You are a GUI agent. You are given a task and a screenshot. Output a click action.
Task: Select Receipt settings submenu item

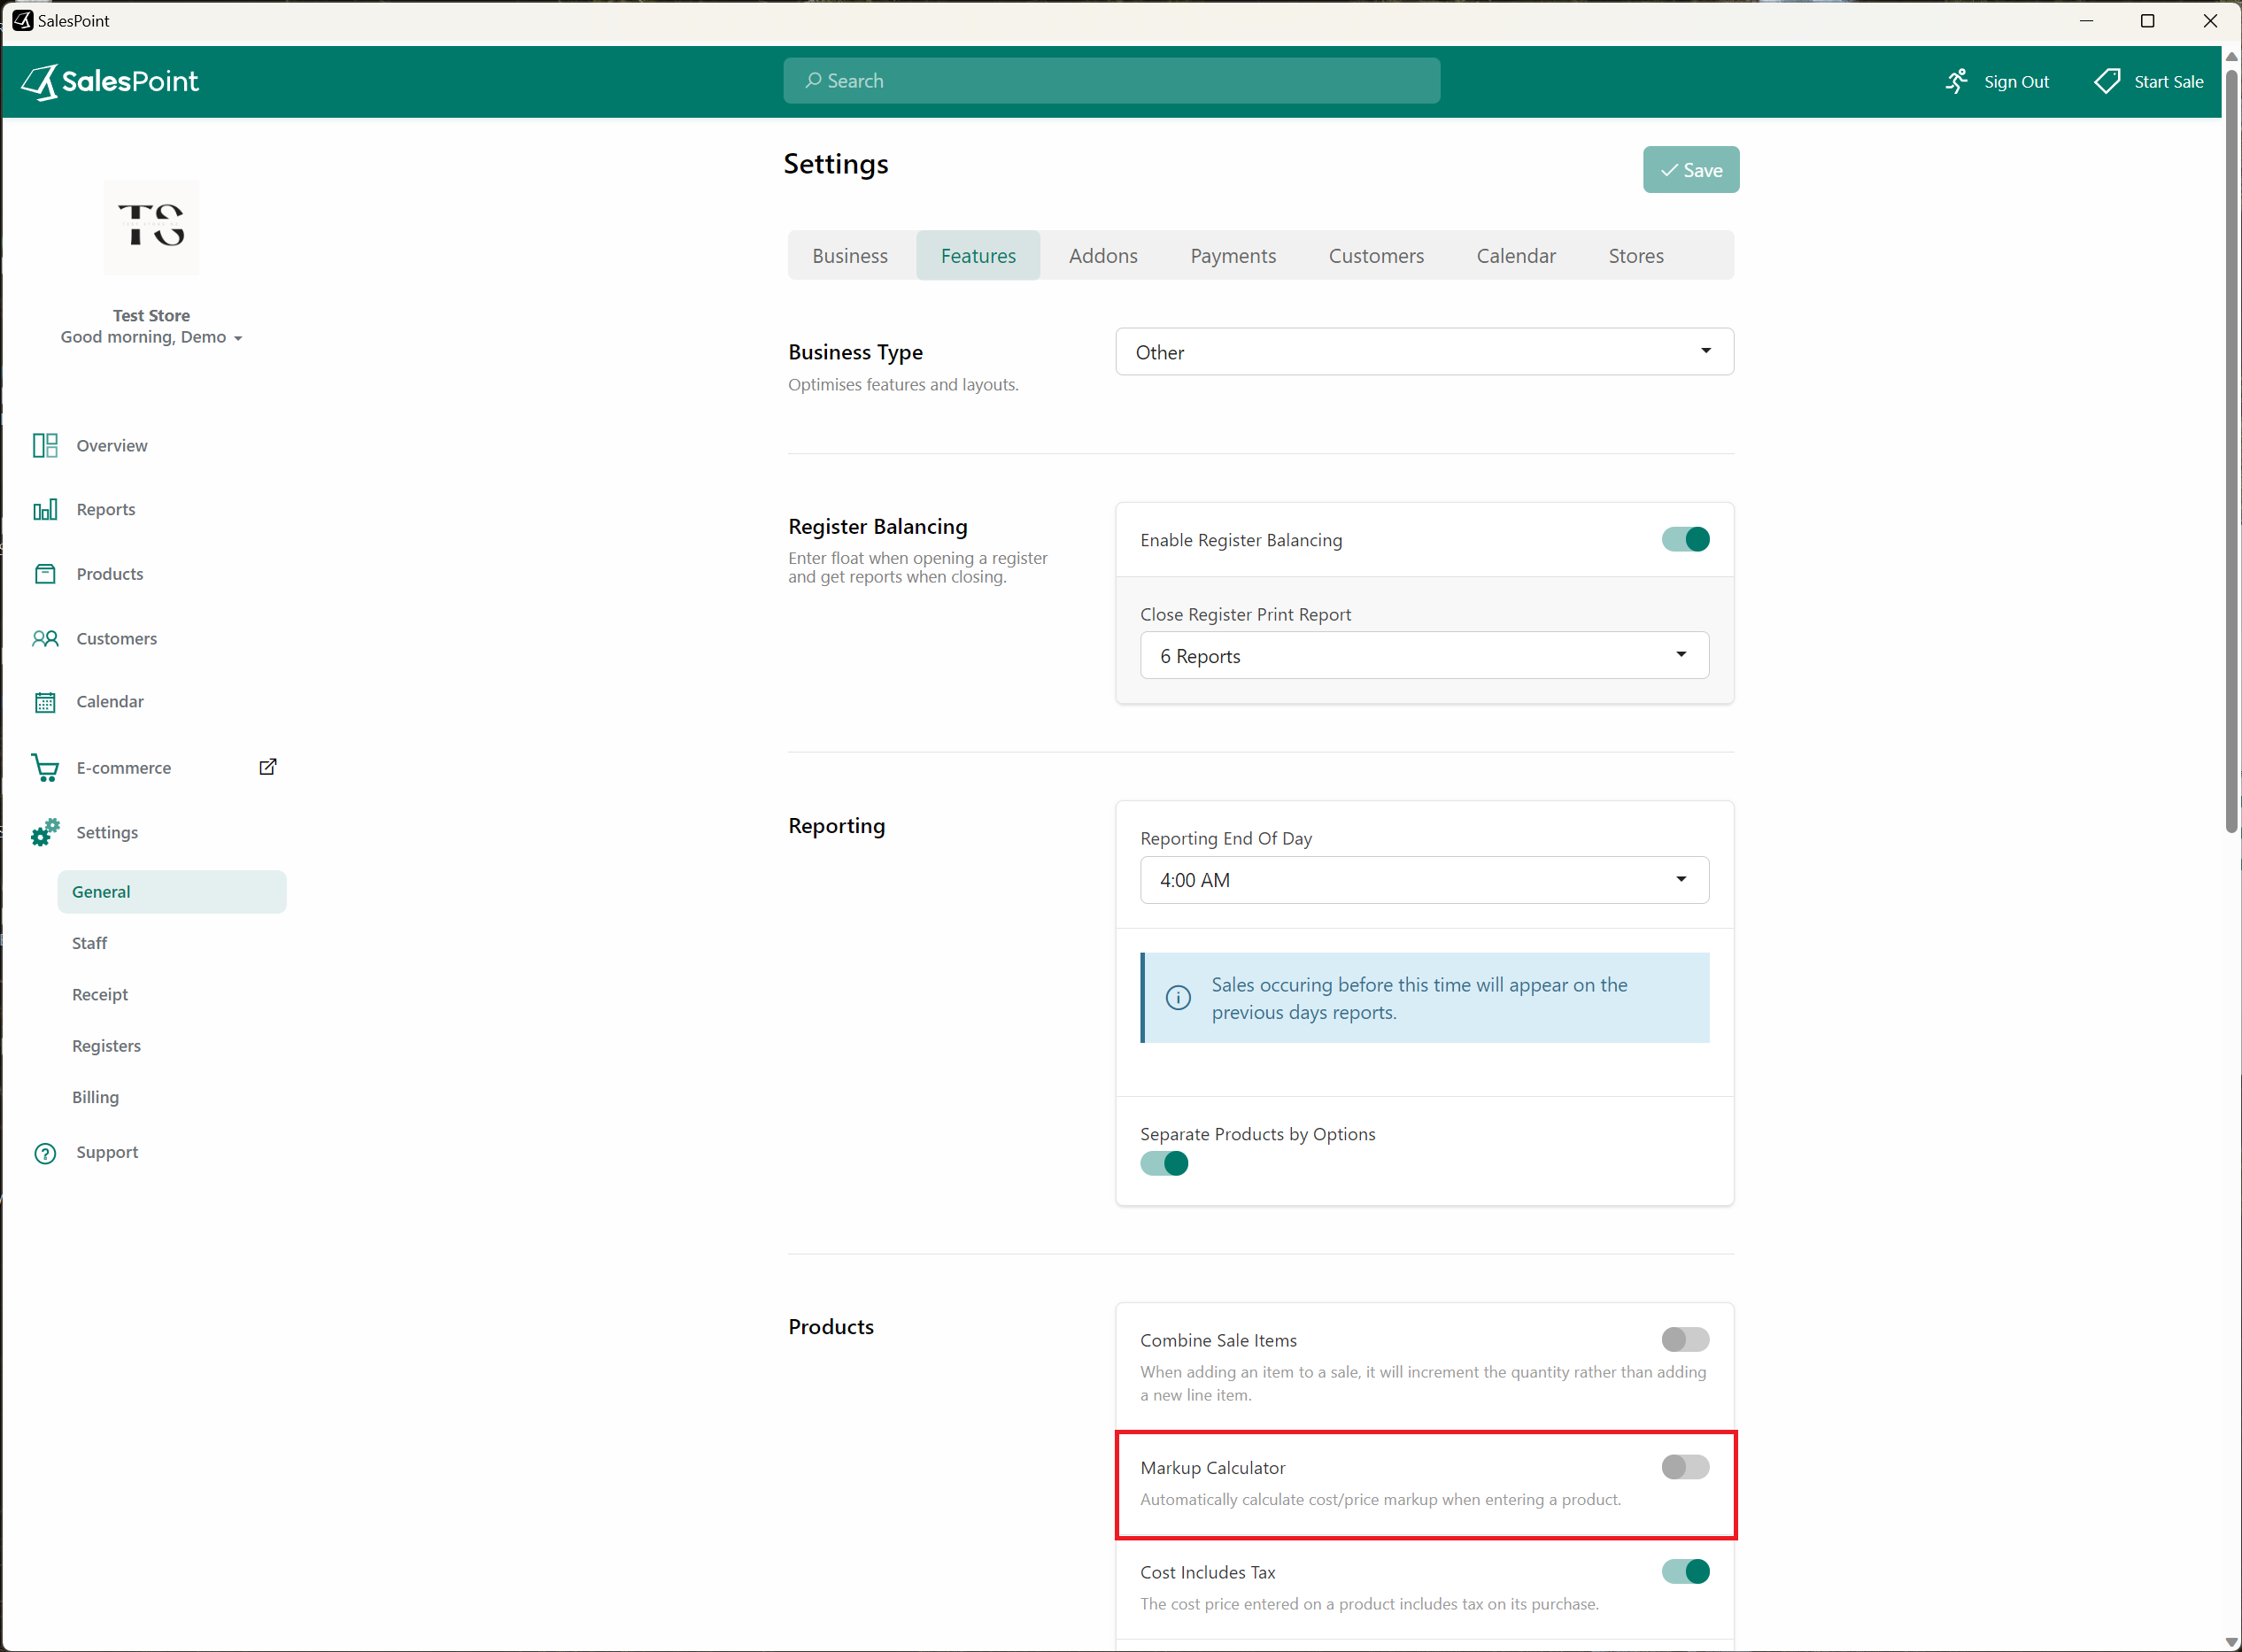100,994
